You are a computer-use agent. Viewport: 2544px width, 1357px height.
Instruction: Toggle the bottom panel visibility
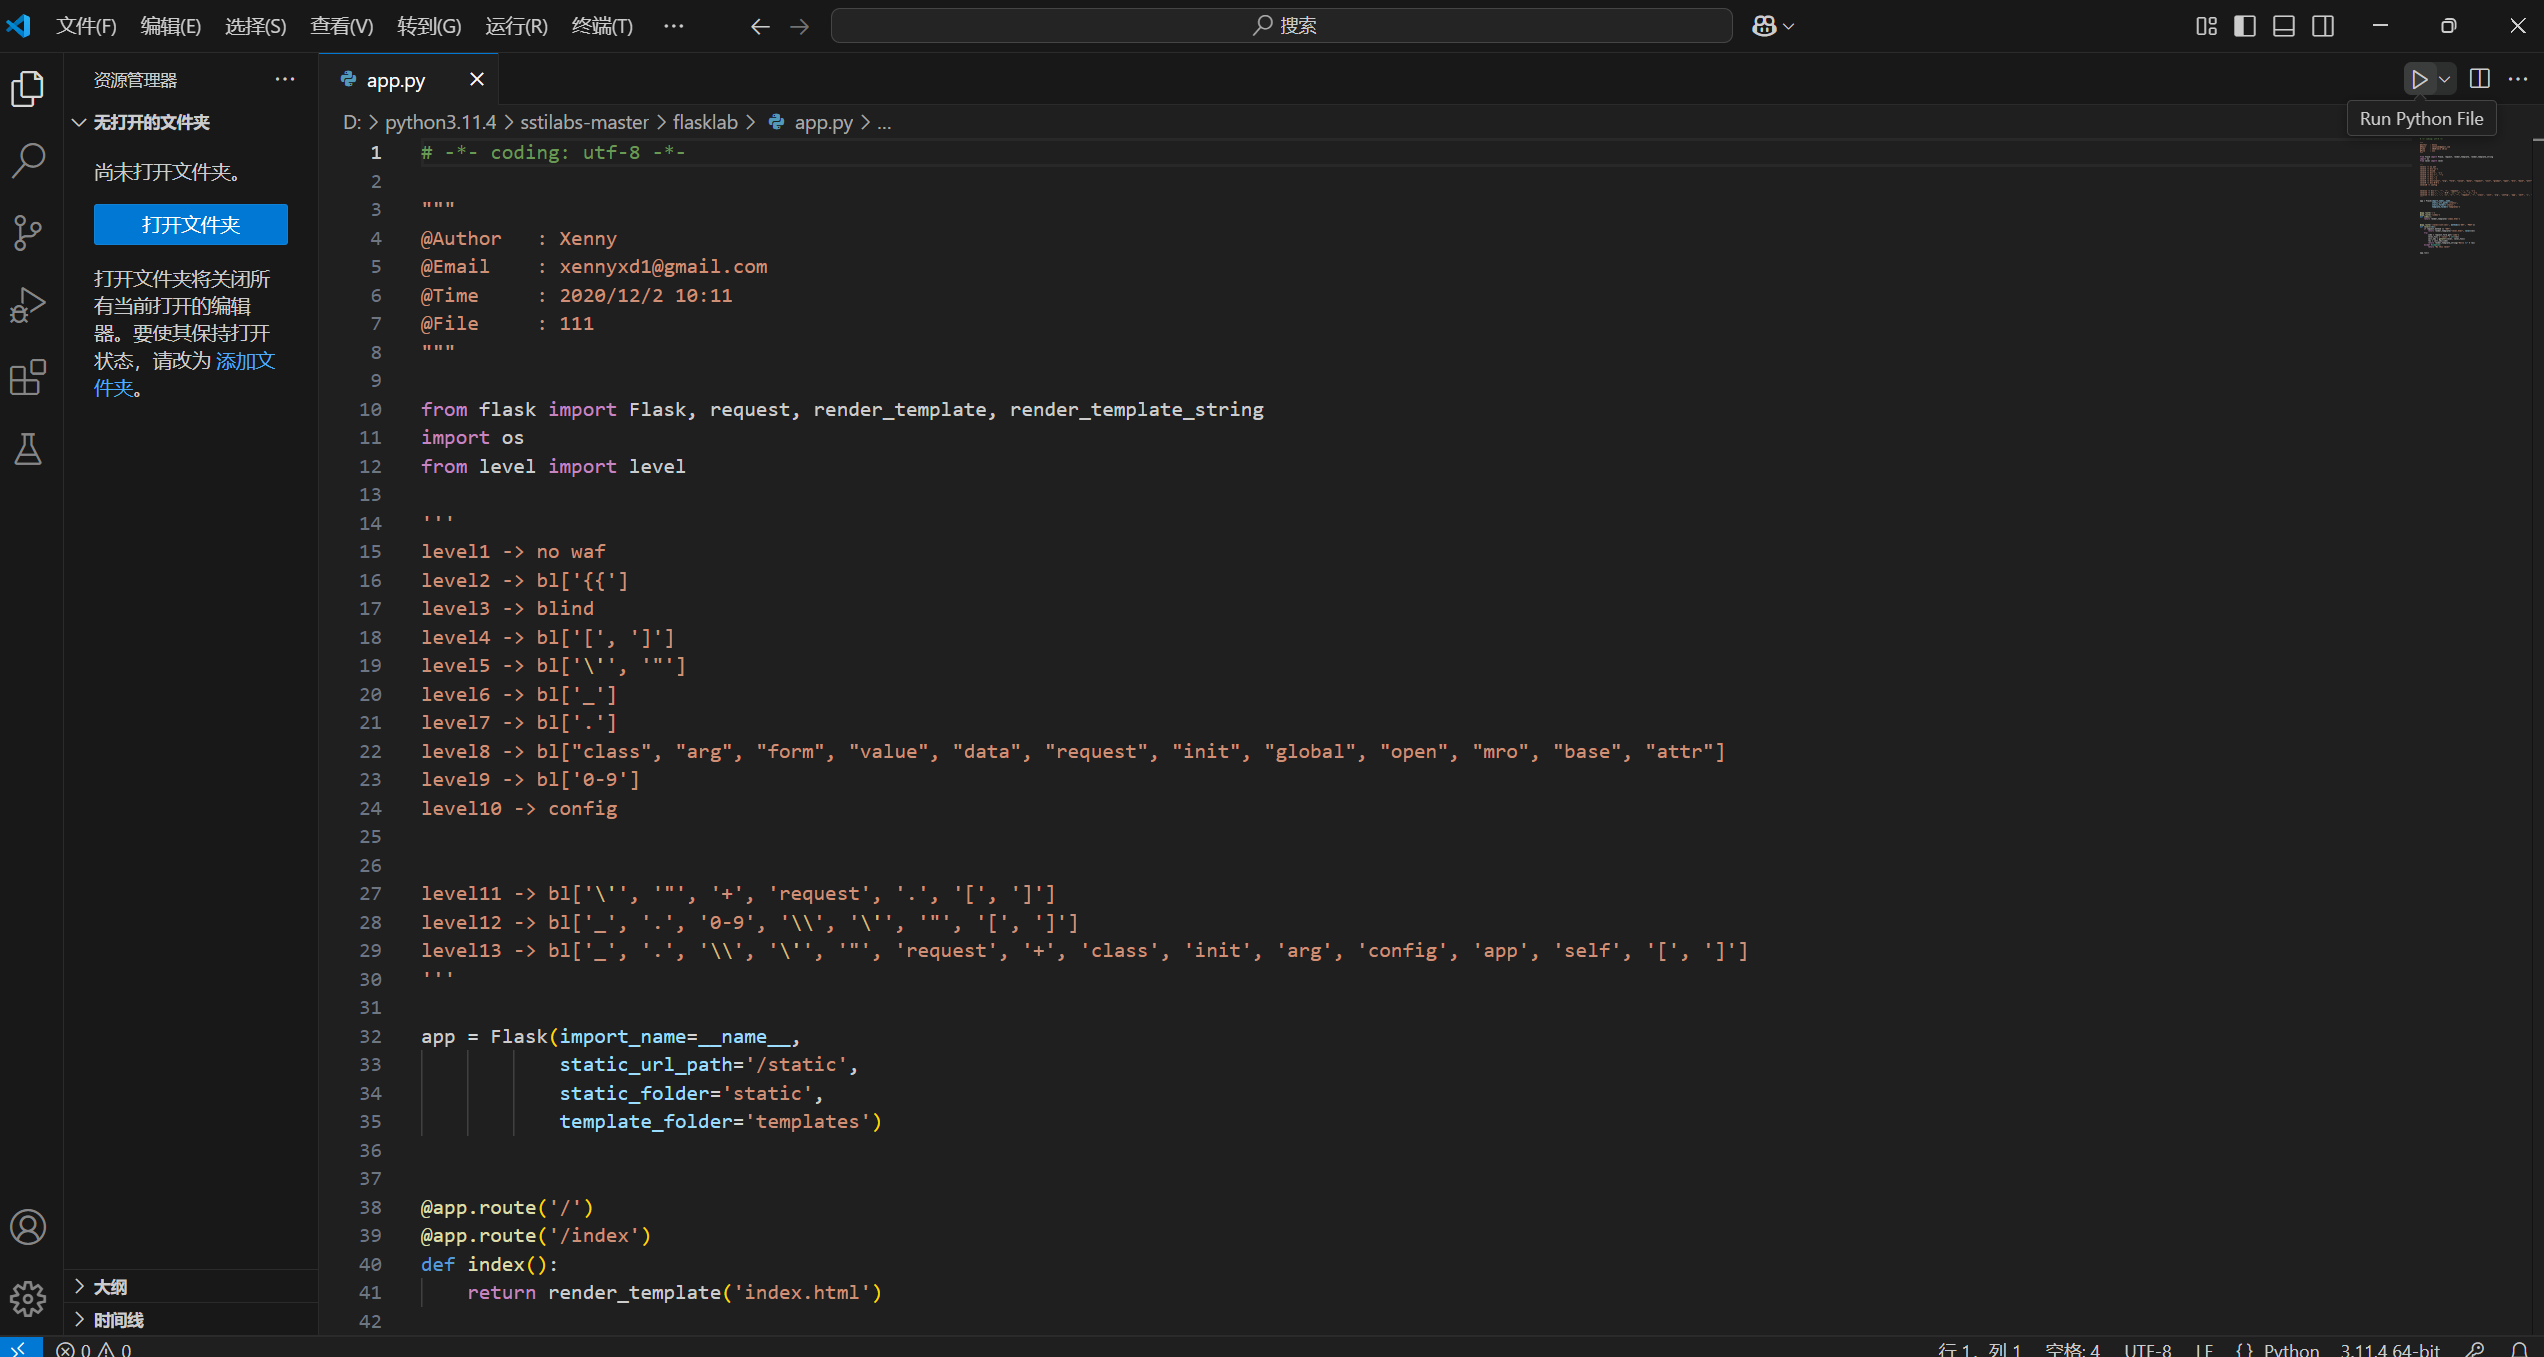point(2284,26)
